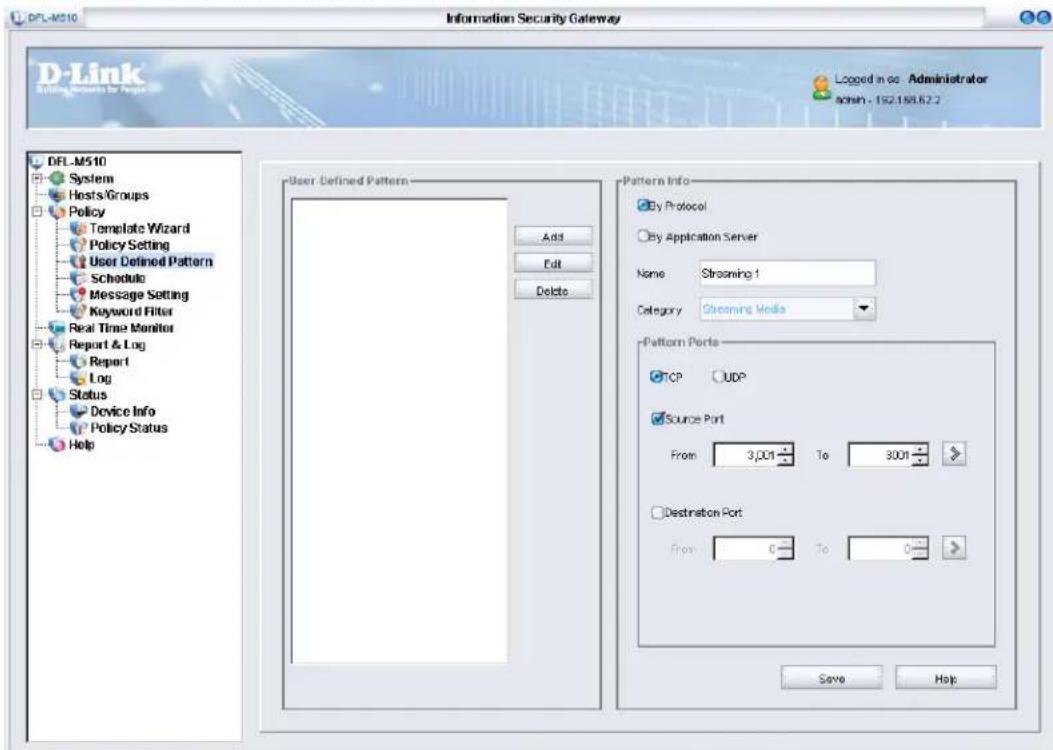Screen dimensions: 1053x750
Task: Uncheck the Source Port checkbox
Action: click(657, 418)
